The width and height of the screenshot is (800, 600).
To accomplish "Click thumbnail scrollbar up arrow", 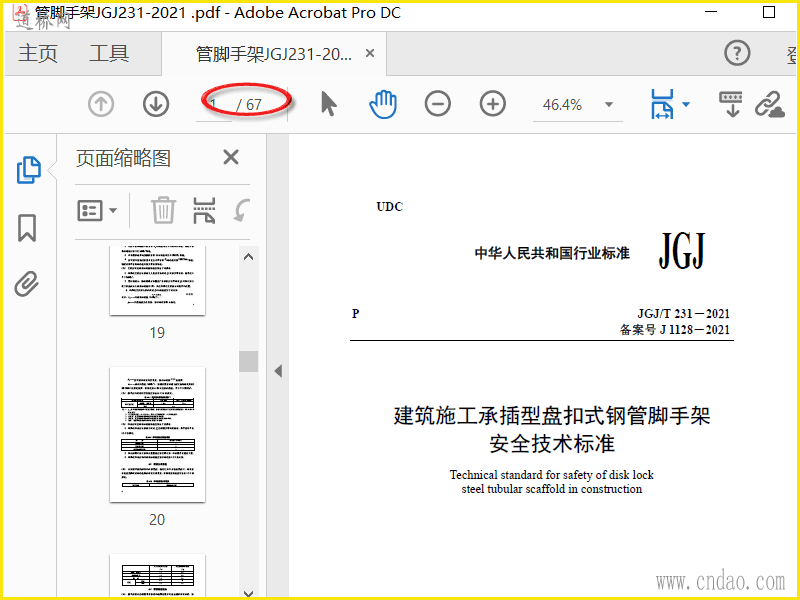I will coord(248,257).
